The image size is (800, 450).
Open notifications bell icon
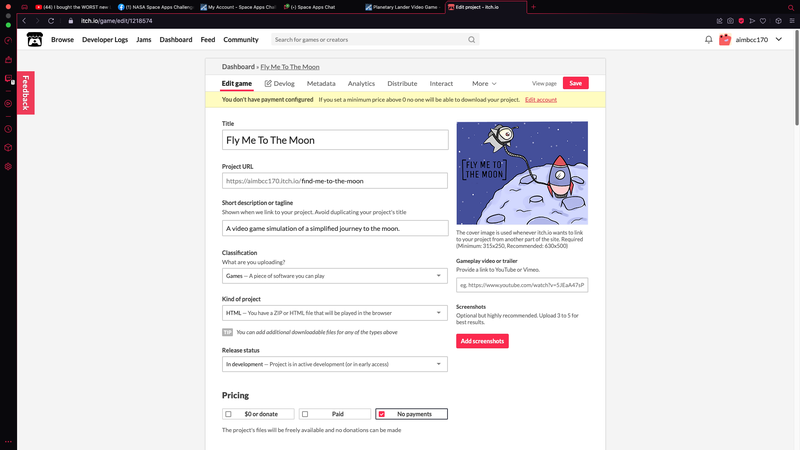[708, 39]
